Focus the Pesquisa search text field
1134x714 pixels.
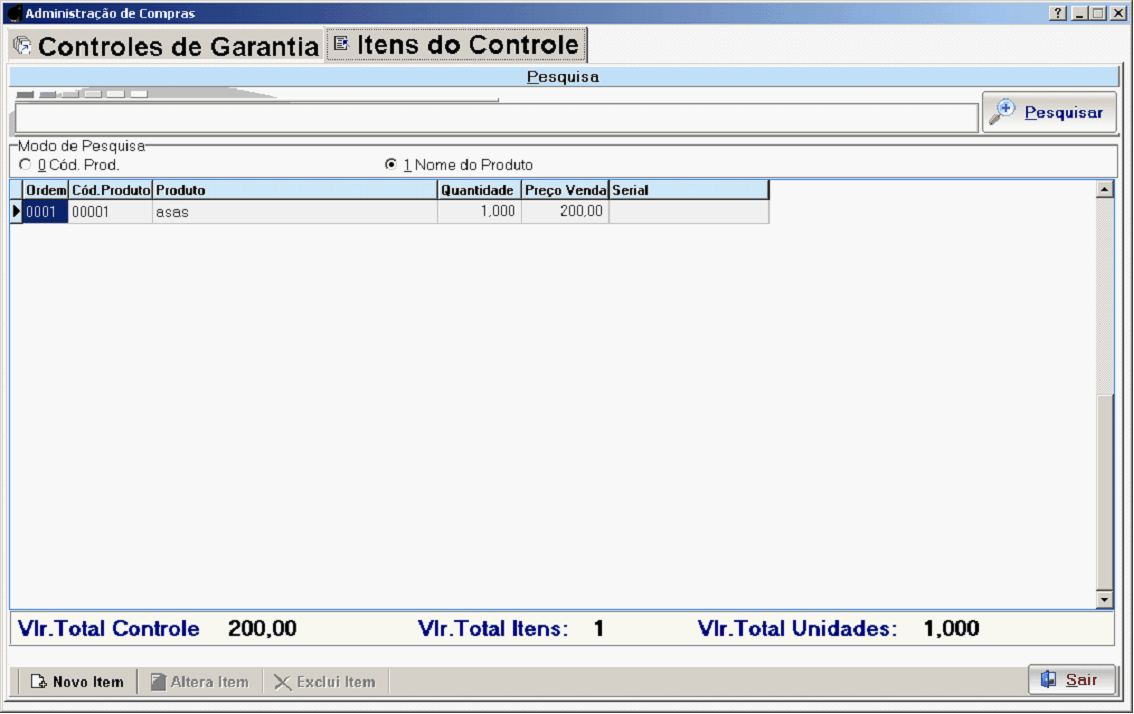pos(495,118)
